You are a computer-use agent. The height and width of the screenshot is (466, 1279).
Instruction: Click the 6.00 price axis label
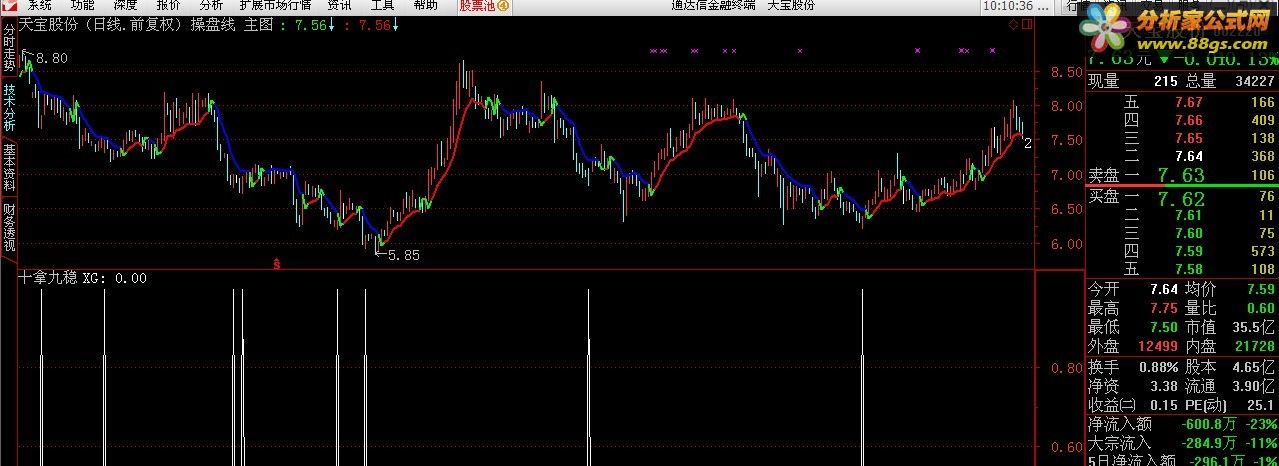1066,244
